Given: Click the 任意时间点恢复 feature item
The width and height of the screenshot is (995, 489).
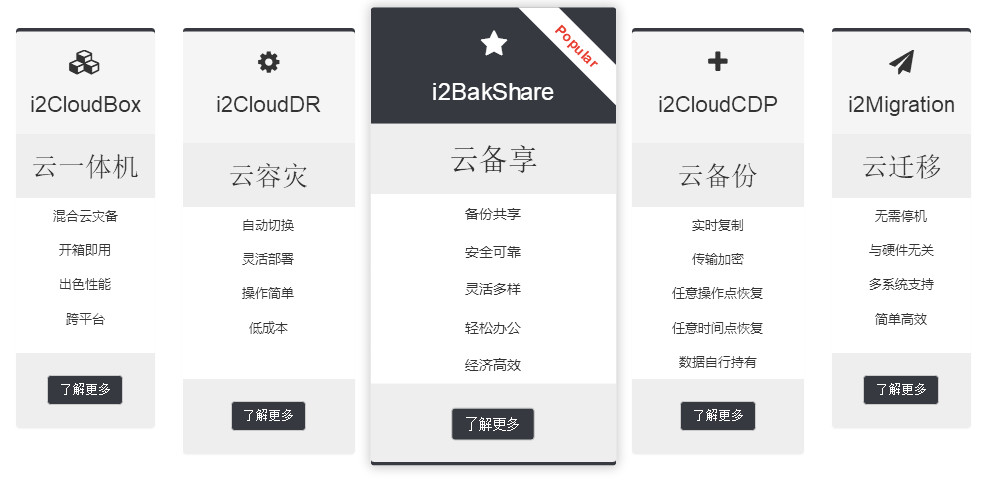Looking at the screenshot, I should click(718, 328).
